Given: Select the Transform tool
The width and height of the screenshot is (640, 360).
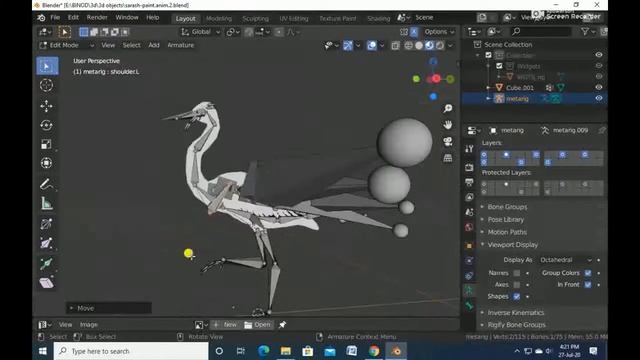Looking at the screenshot, I should point(47,163).
